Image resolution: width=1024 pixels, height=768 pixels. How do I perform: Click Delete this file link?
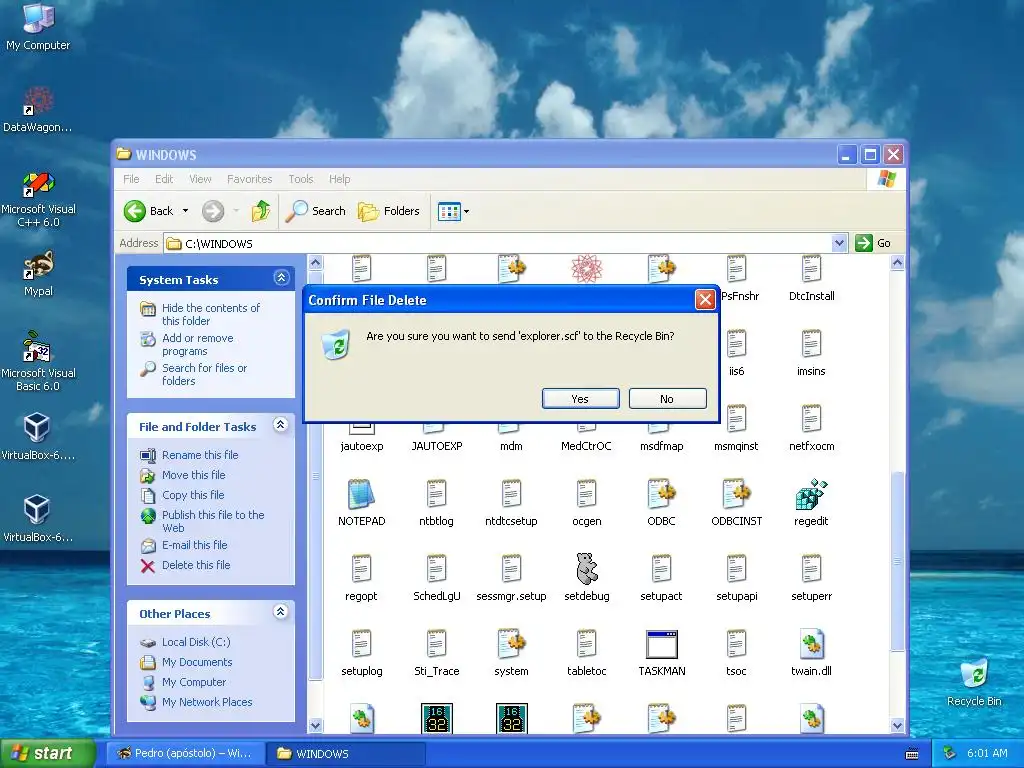pos(196,565)
